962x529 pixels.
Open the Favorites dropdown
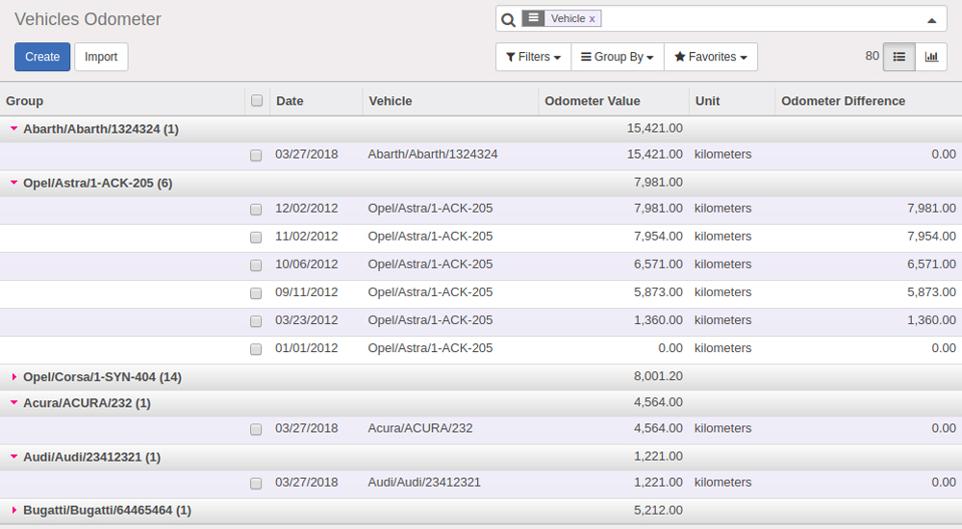point(710,57)
